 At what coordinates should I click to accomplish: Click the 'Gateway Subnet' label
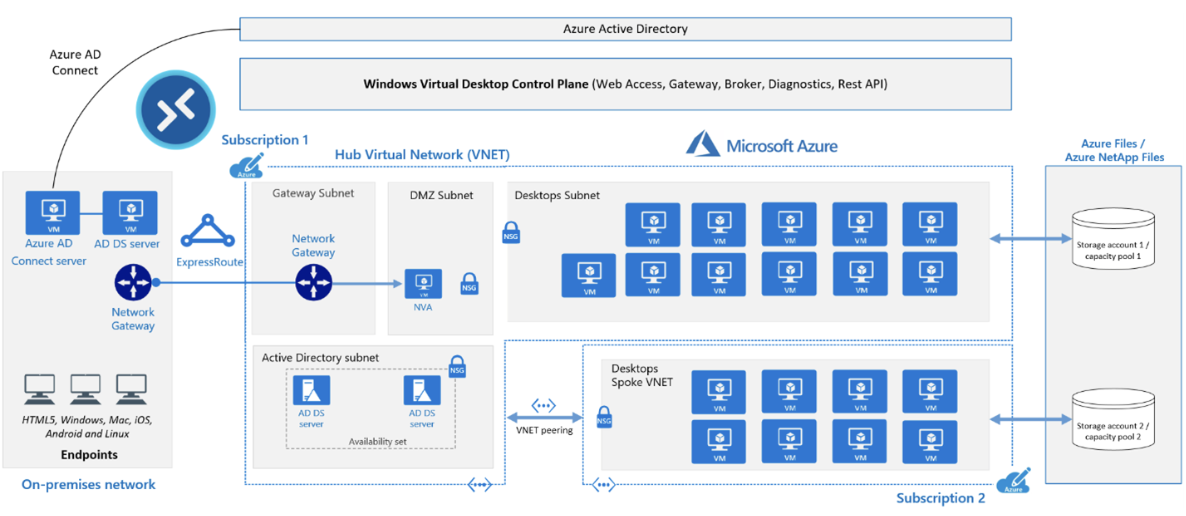click(313, 193)
